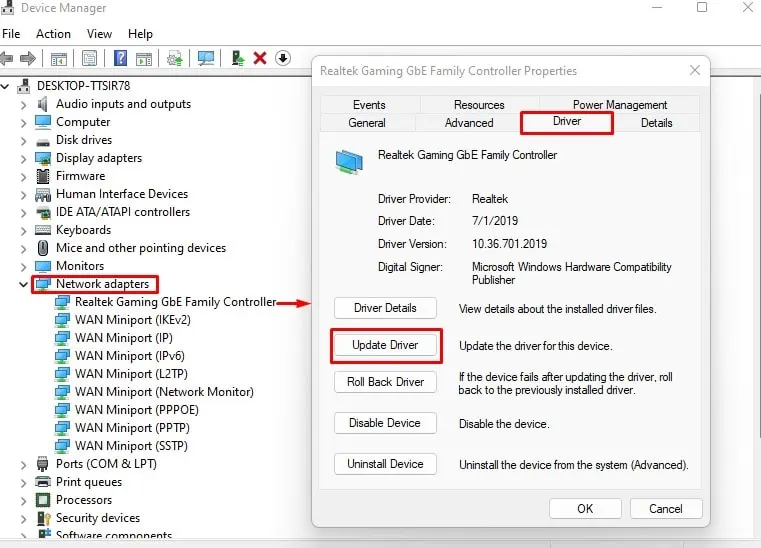
Task: Click Update device driver gear icon
Action: tap(175, 59)
